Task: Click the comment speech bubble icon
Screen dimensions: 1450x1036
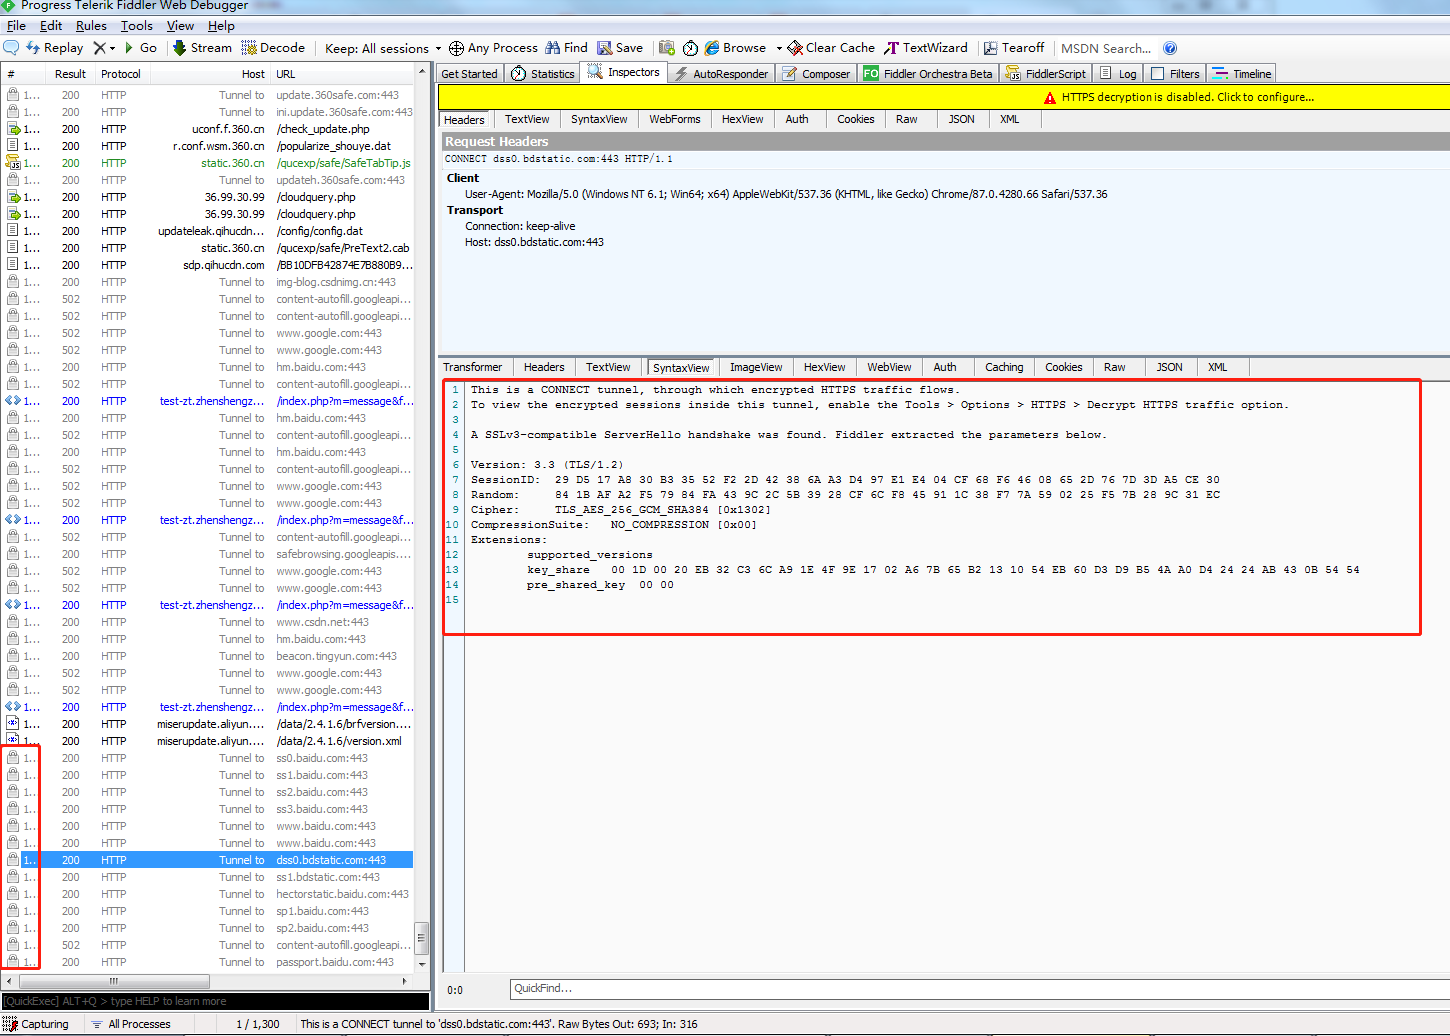Action: [11, 48]
